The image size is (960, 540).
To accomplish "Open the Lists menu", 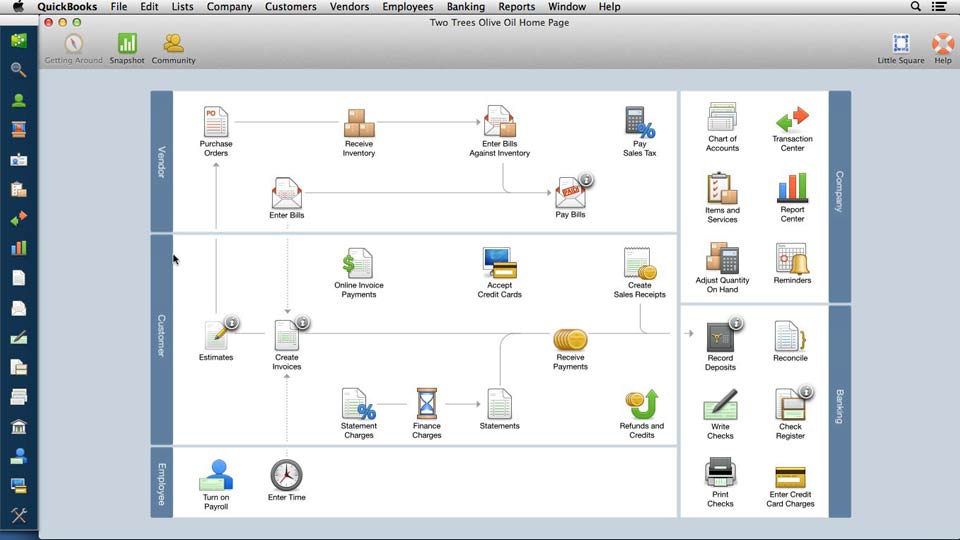I will pyautogui.click(x=182, y=7).
